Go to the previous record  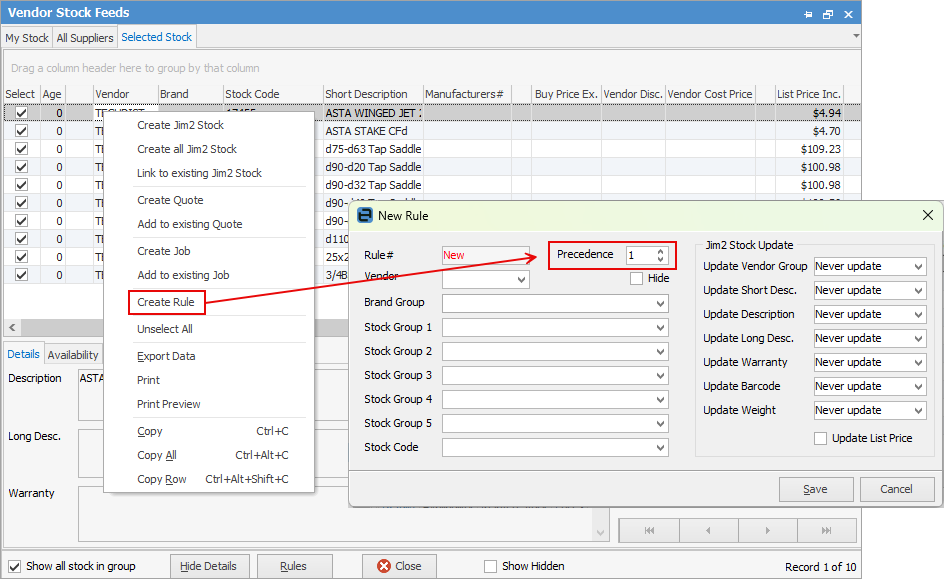tap(709, 530)
